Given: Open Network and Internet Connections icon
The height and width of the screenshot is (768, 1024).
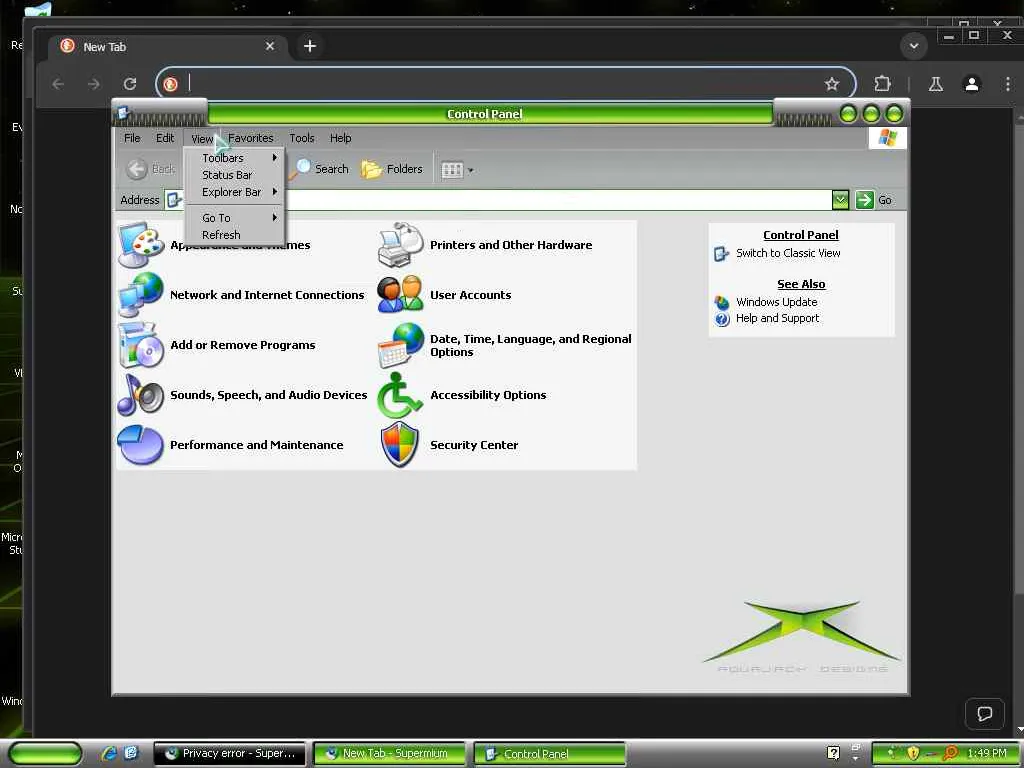Looking at the screenshot, I should click(140, 295).
